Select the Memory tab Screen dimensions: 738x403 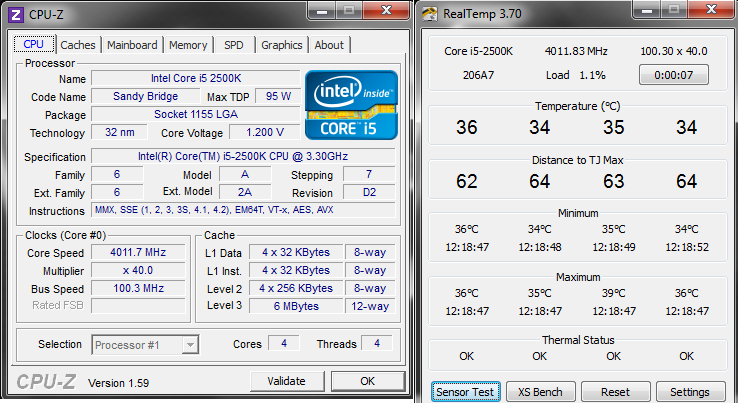[x=188, y=45]
